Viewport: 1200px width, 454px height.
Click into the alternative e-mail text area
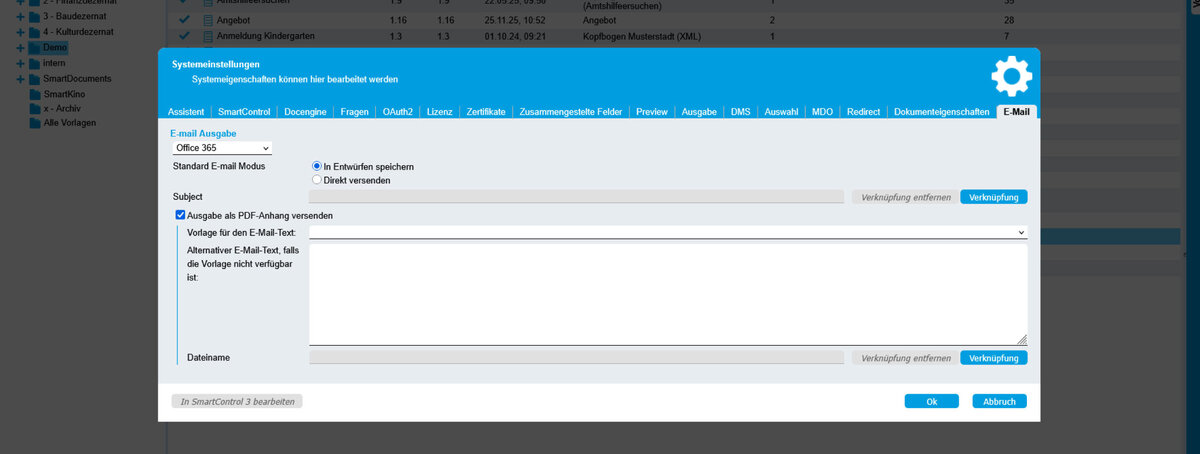coord(667,295)
